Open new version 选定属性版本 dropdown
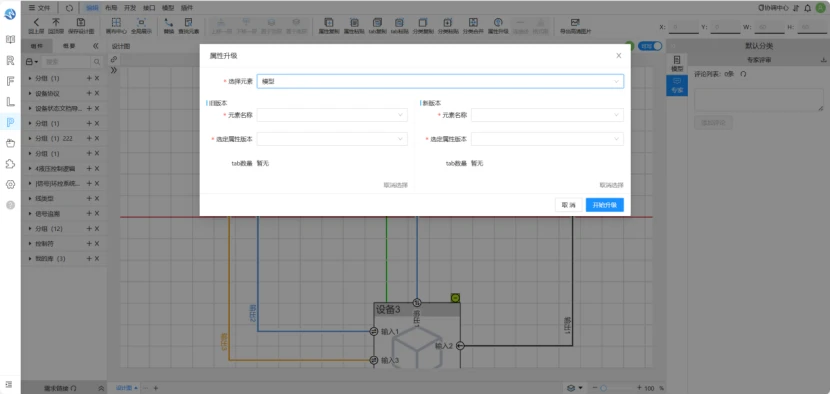 [x=547, y=139]
